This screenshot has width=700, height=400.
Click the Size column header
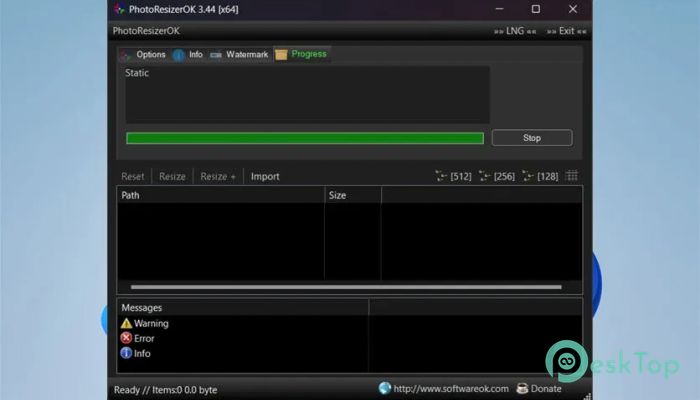pyautogui.click(x=353, y=195)
